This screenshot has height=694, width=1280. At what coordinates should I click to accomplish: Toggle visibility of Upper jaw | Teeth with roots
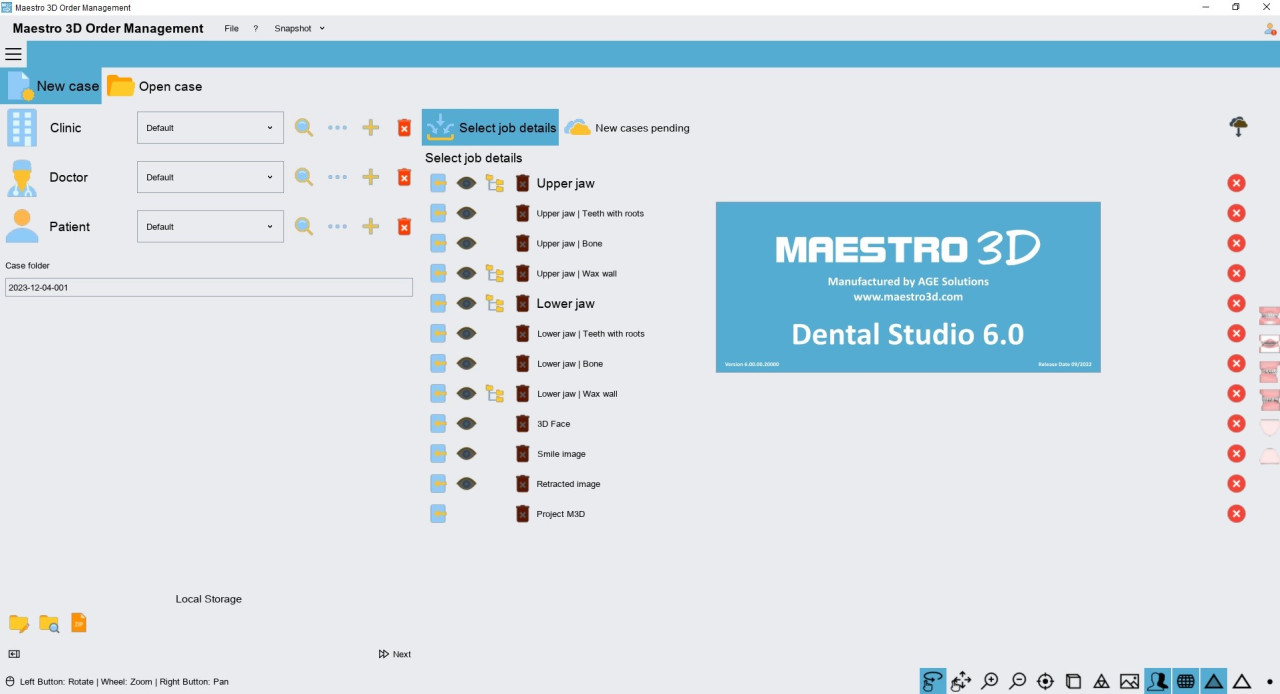[466, 213]
